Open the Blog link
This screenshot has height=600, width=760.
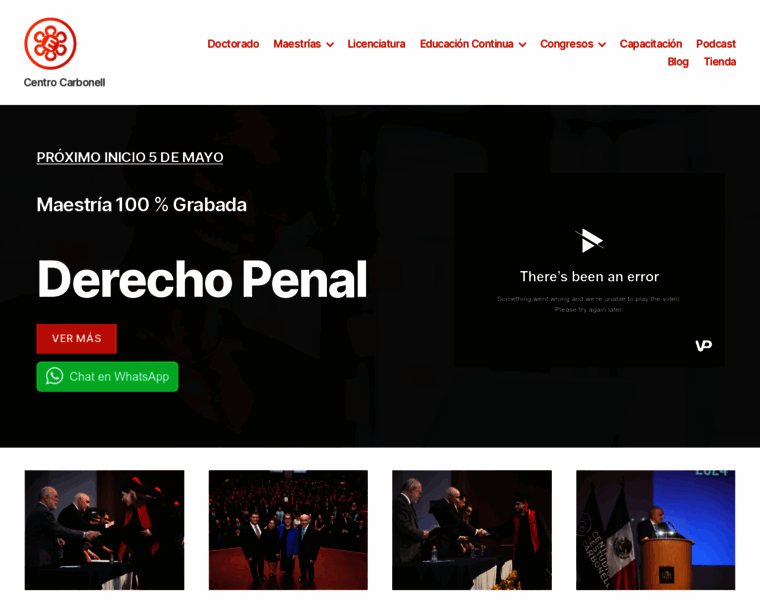click(678, 62)
